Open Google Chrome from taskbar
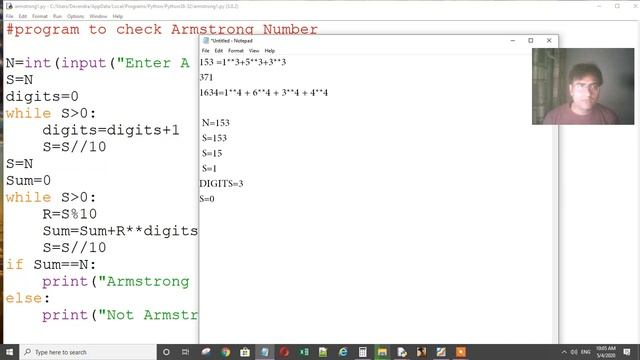 tap(225, 352)
